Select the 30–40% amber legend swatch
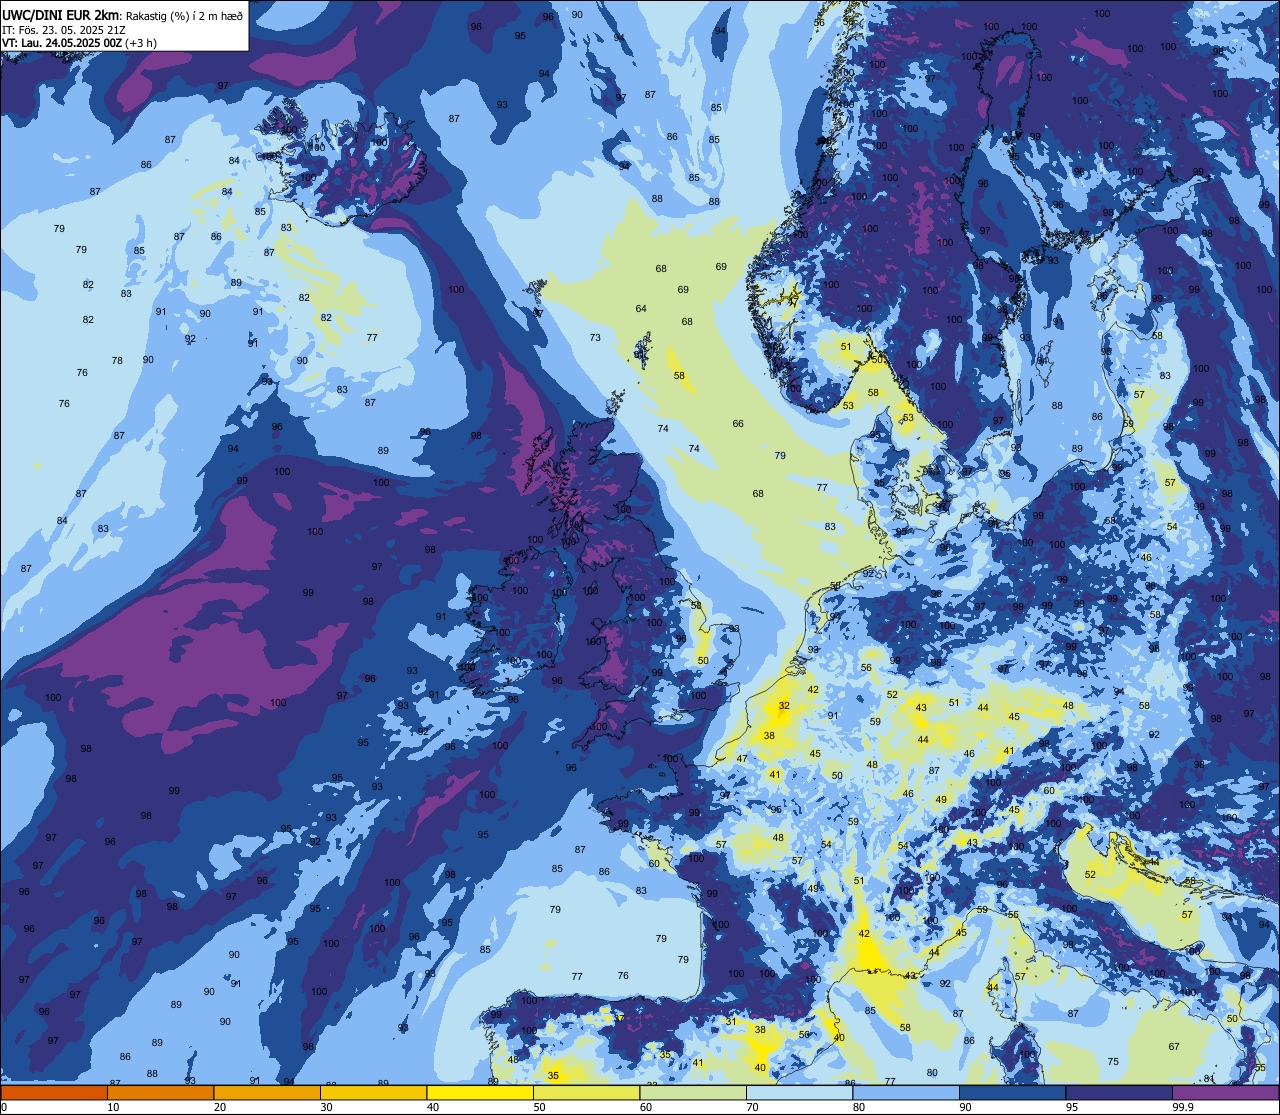Image resolution: width=1280 pixels, height=1115 pixels. point(373,1093)
